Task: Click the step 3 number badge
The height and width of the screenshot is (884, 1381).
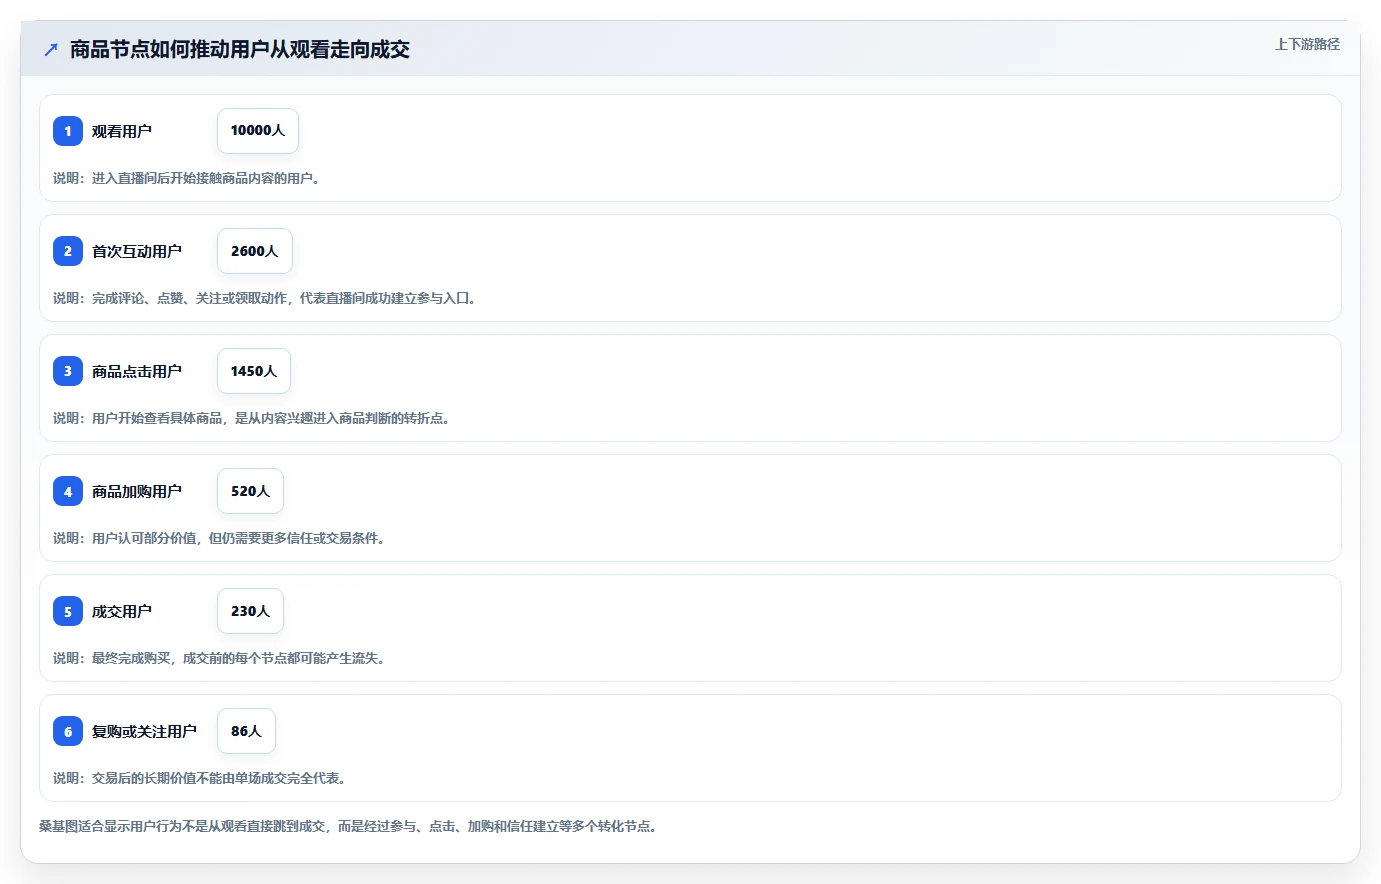Action: click(68, 371)
